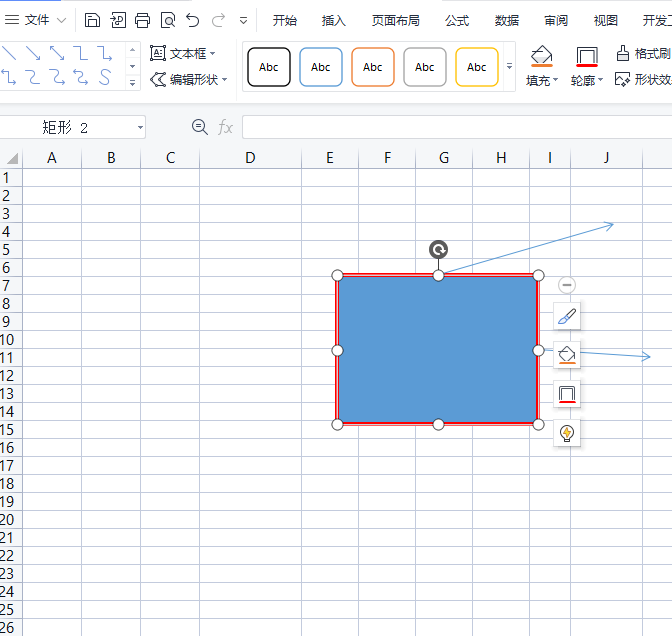Expand the shape styles gallery
Viewport: 672px width, 636px height.
pos(509,66)
